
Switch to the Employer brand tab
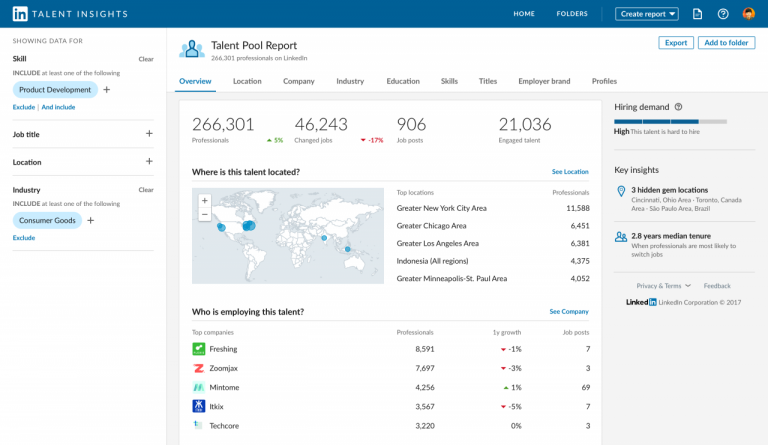click(x=544, y=81)
